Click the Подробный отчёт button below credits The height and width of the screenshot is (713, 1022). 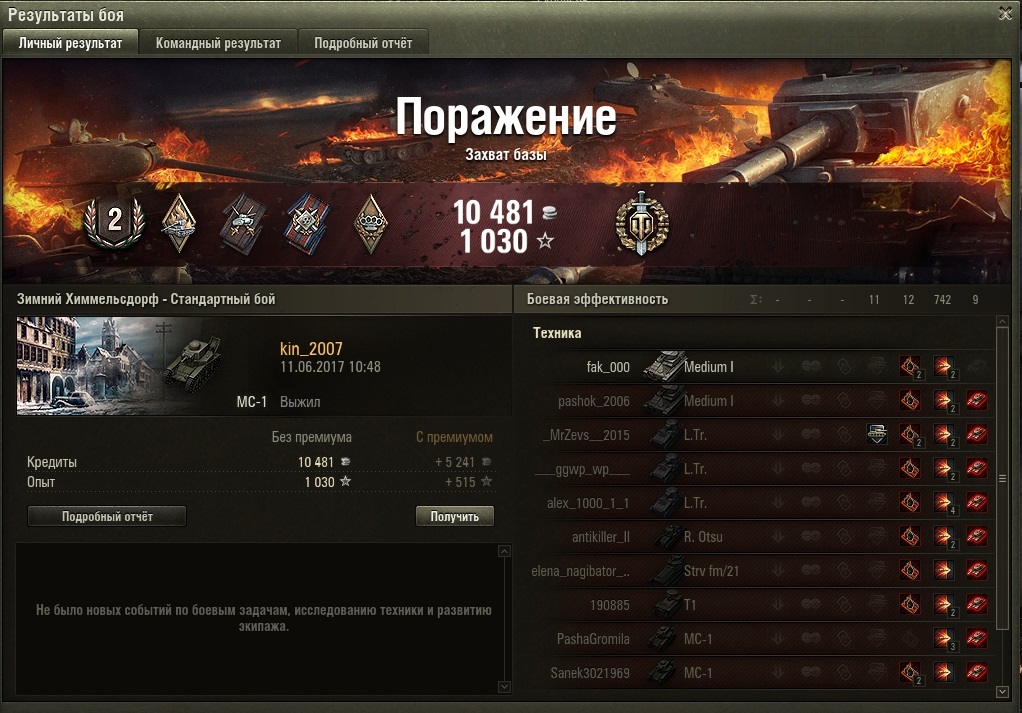pyautogui.click(x=107, y=516)
